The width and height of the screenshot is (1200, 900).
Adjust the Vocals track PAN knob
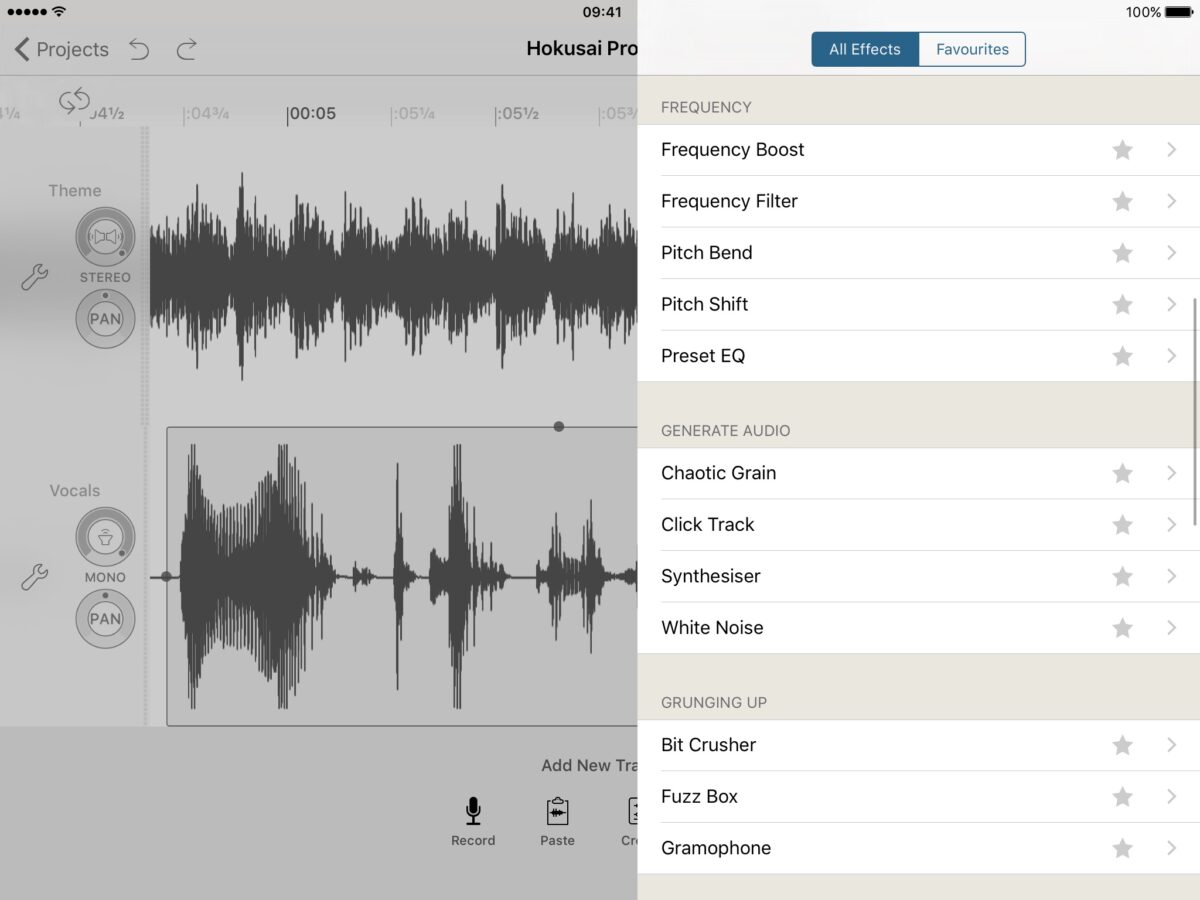tap(105, 619)
